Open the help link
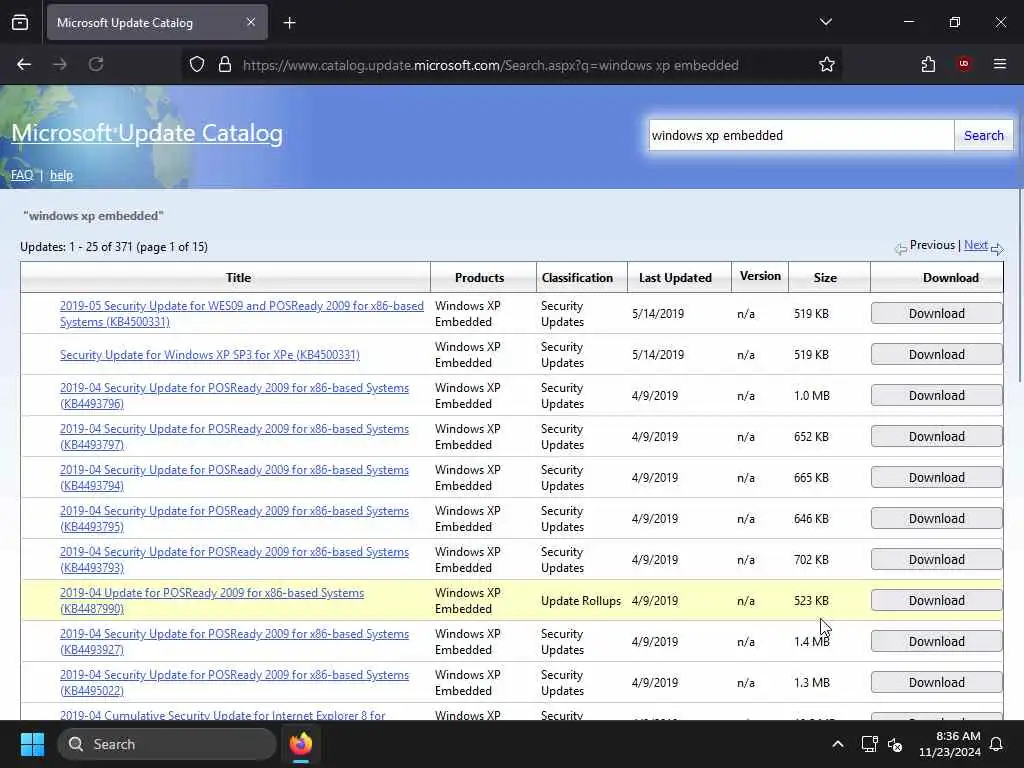1024x768 pixels. (61, 175)
